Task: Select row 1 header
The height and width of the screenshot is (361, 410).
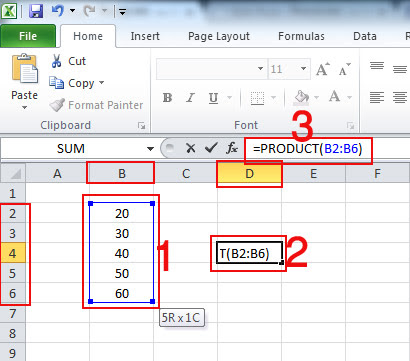Action: tap(13, 193)
